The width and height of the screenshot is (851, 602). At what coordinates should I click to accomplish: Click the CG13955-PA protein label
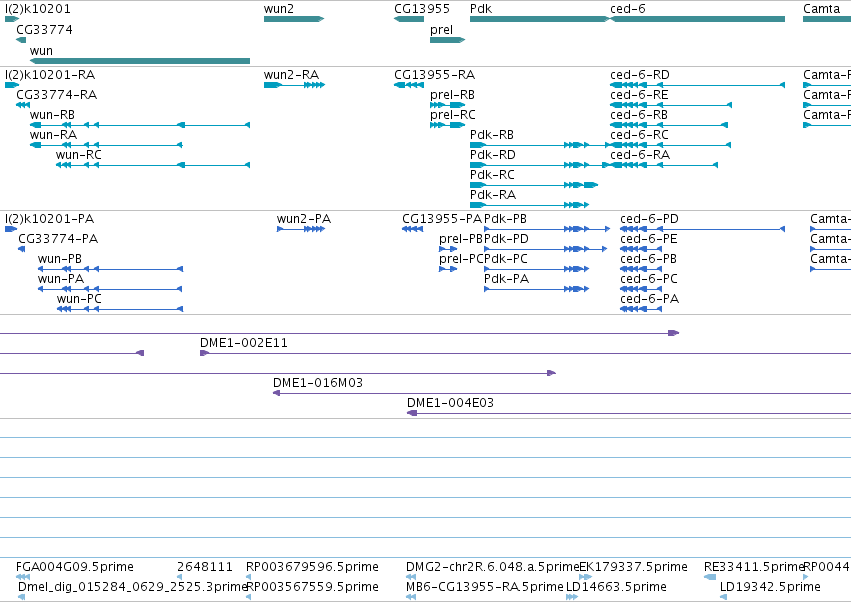[x=442, y=219]
